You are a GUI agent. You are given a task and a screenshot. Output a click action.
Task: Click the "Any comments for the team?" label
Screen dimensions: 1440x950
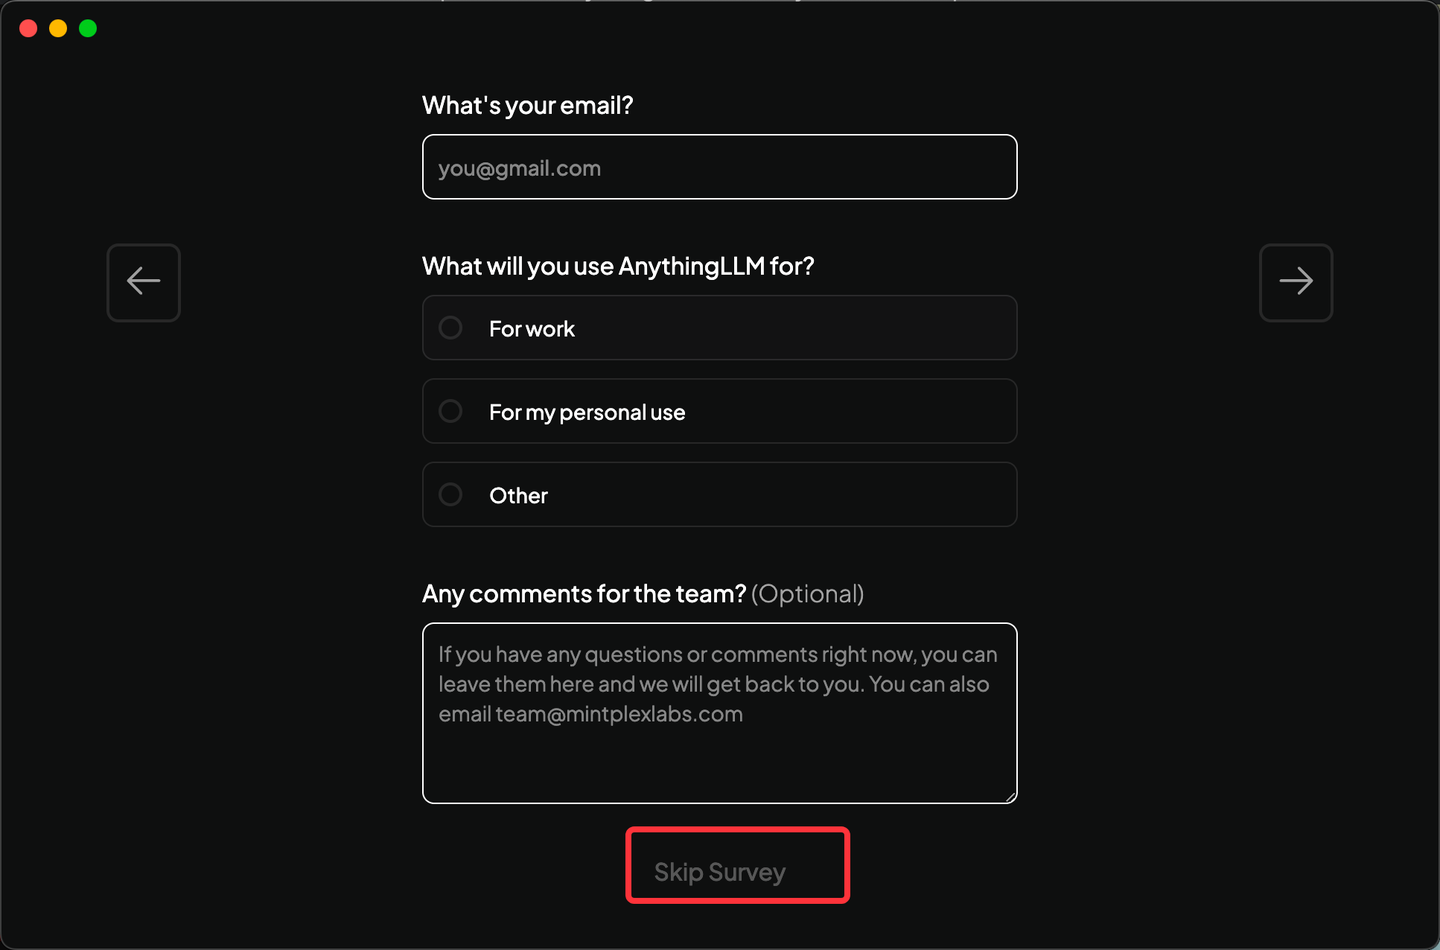click(584, 594)
